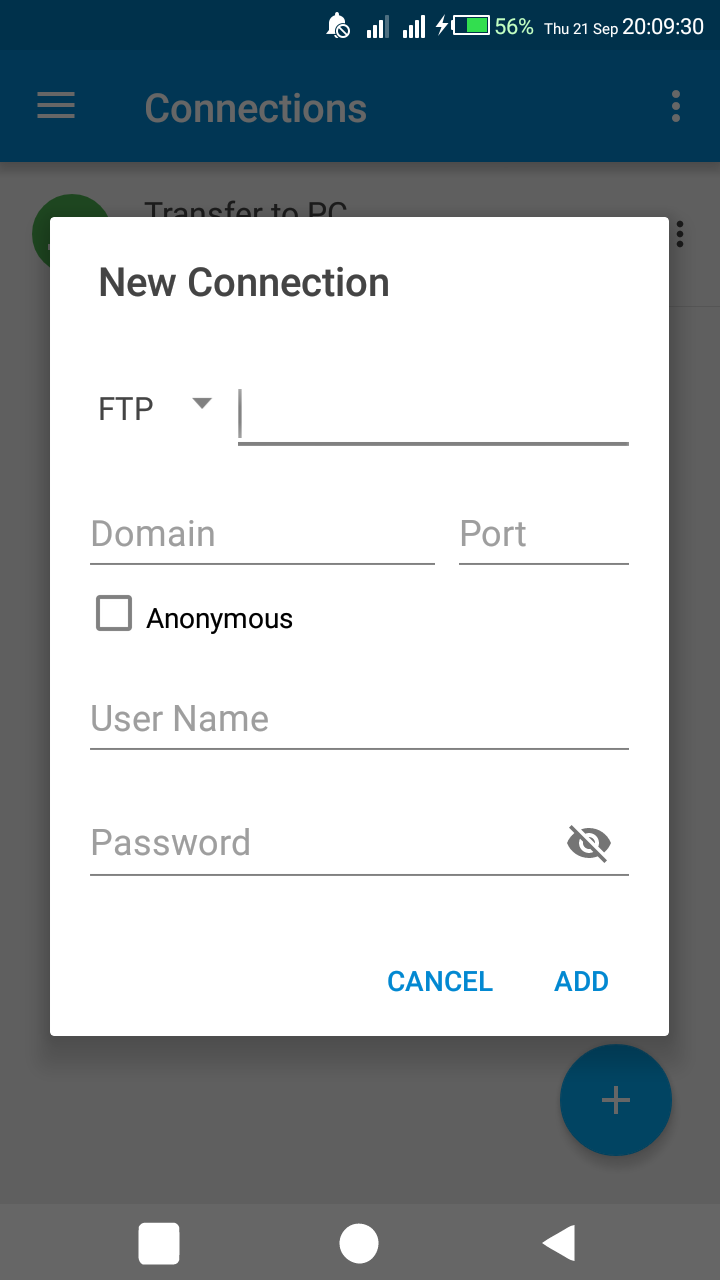Open the Transfer to PC item menu
Viewport: 720px width, 1280px height.
click(679, 233)
